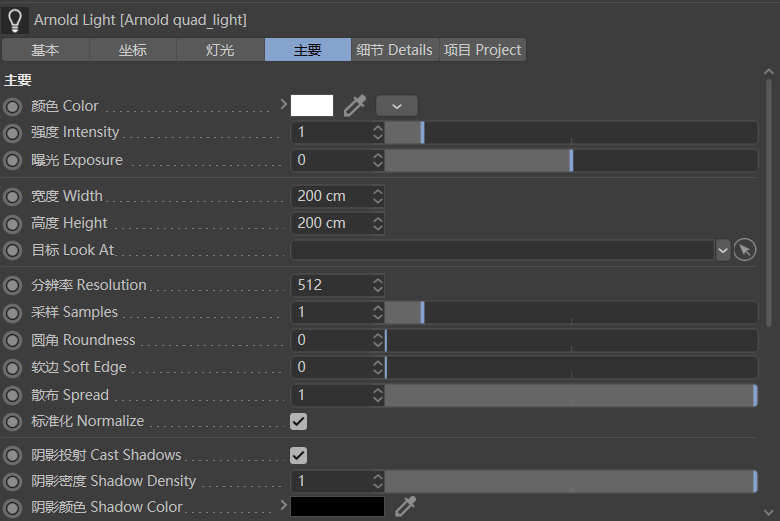Uncheck the Cast Shadows checkbox
The image size is (780, 521).
tap(298, 455)
